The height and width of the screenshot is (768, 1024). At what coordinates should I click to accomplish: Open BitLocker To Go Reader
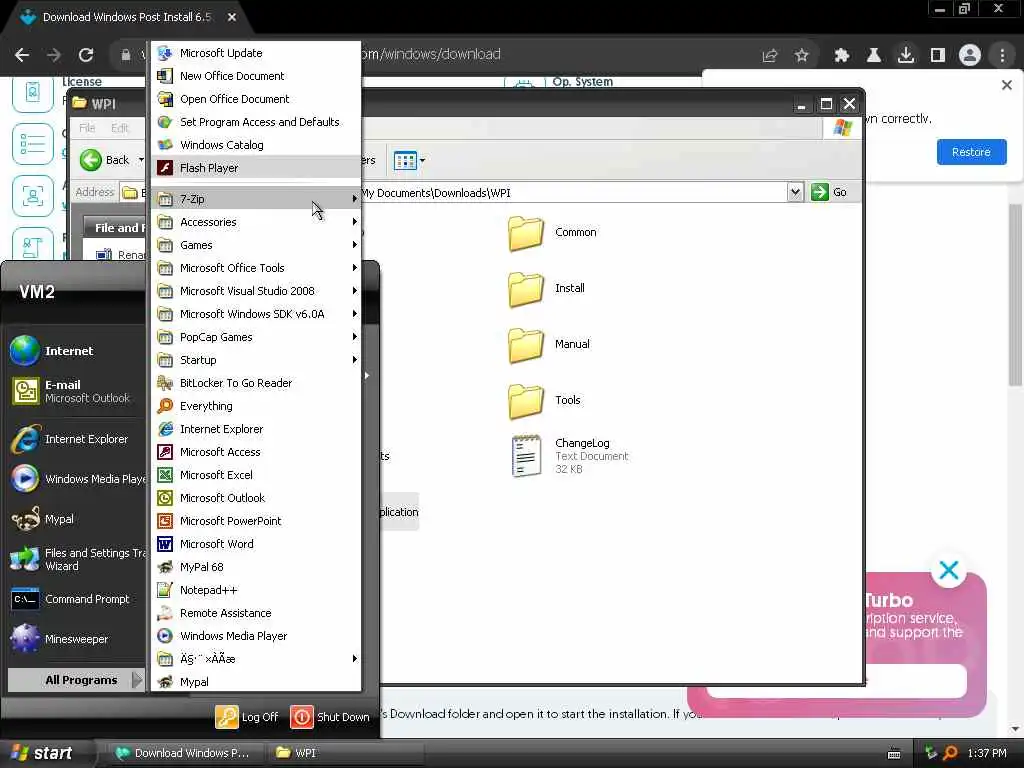click(255, 383)
